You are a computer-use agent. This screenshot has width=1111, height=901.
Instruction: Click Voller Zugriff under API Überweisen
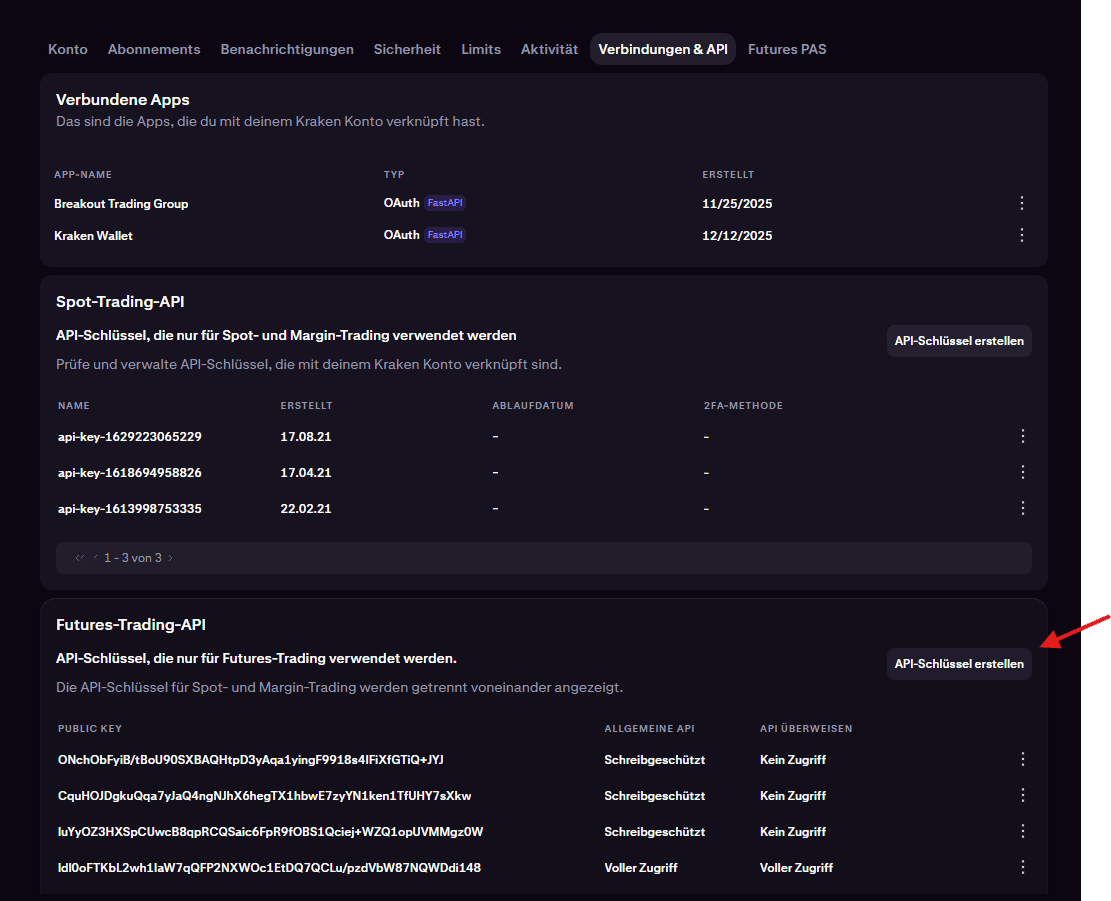tap(796, 868)
